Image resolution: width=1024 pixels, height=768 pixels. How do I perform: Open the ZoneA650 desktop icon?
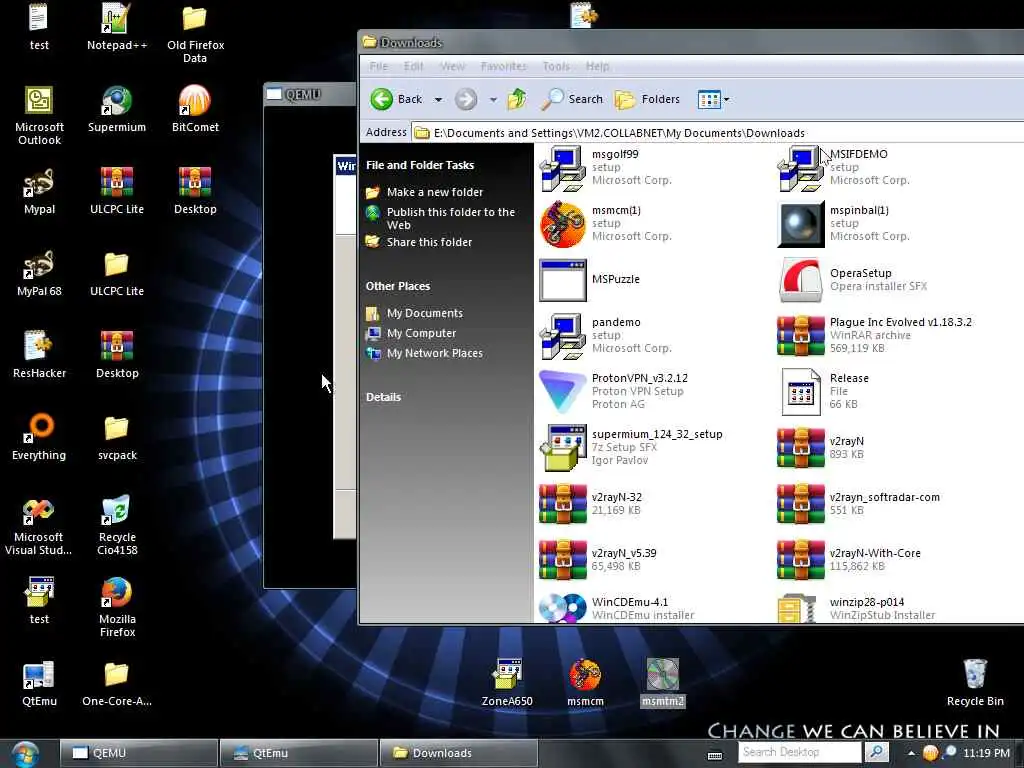[x=507, y=683]
